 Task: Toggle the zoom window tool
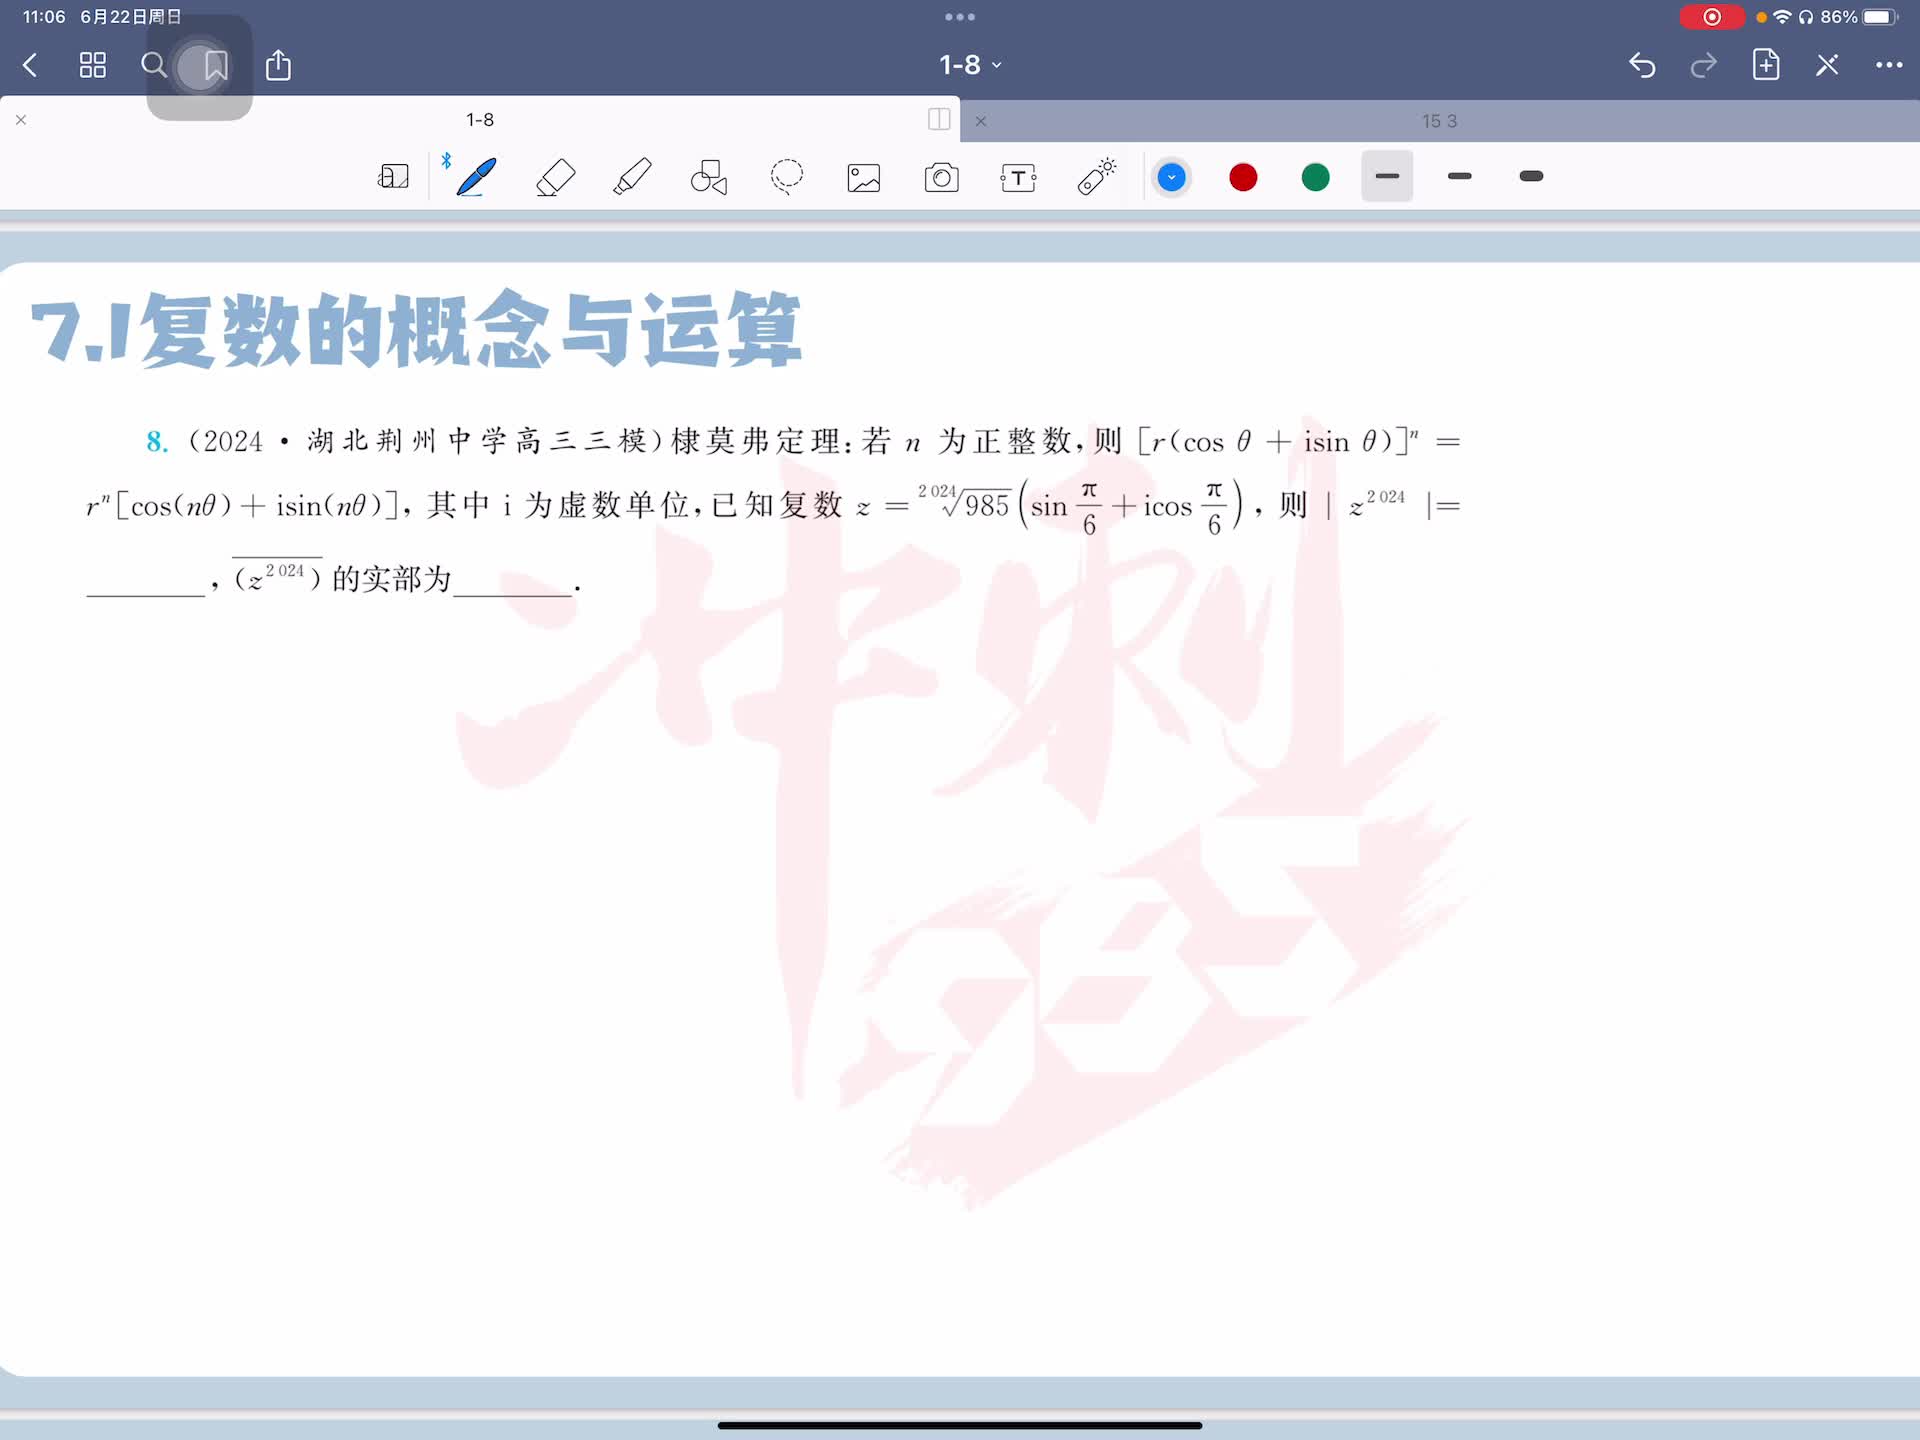(393, 177)
